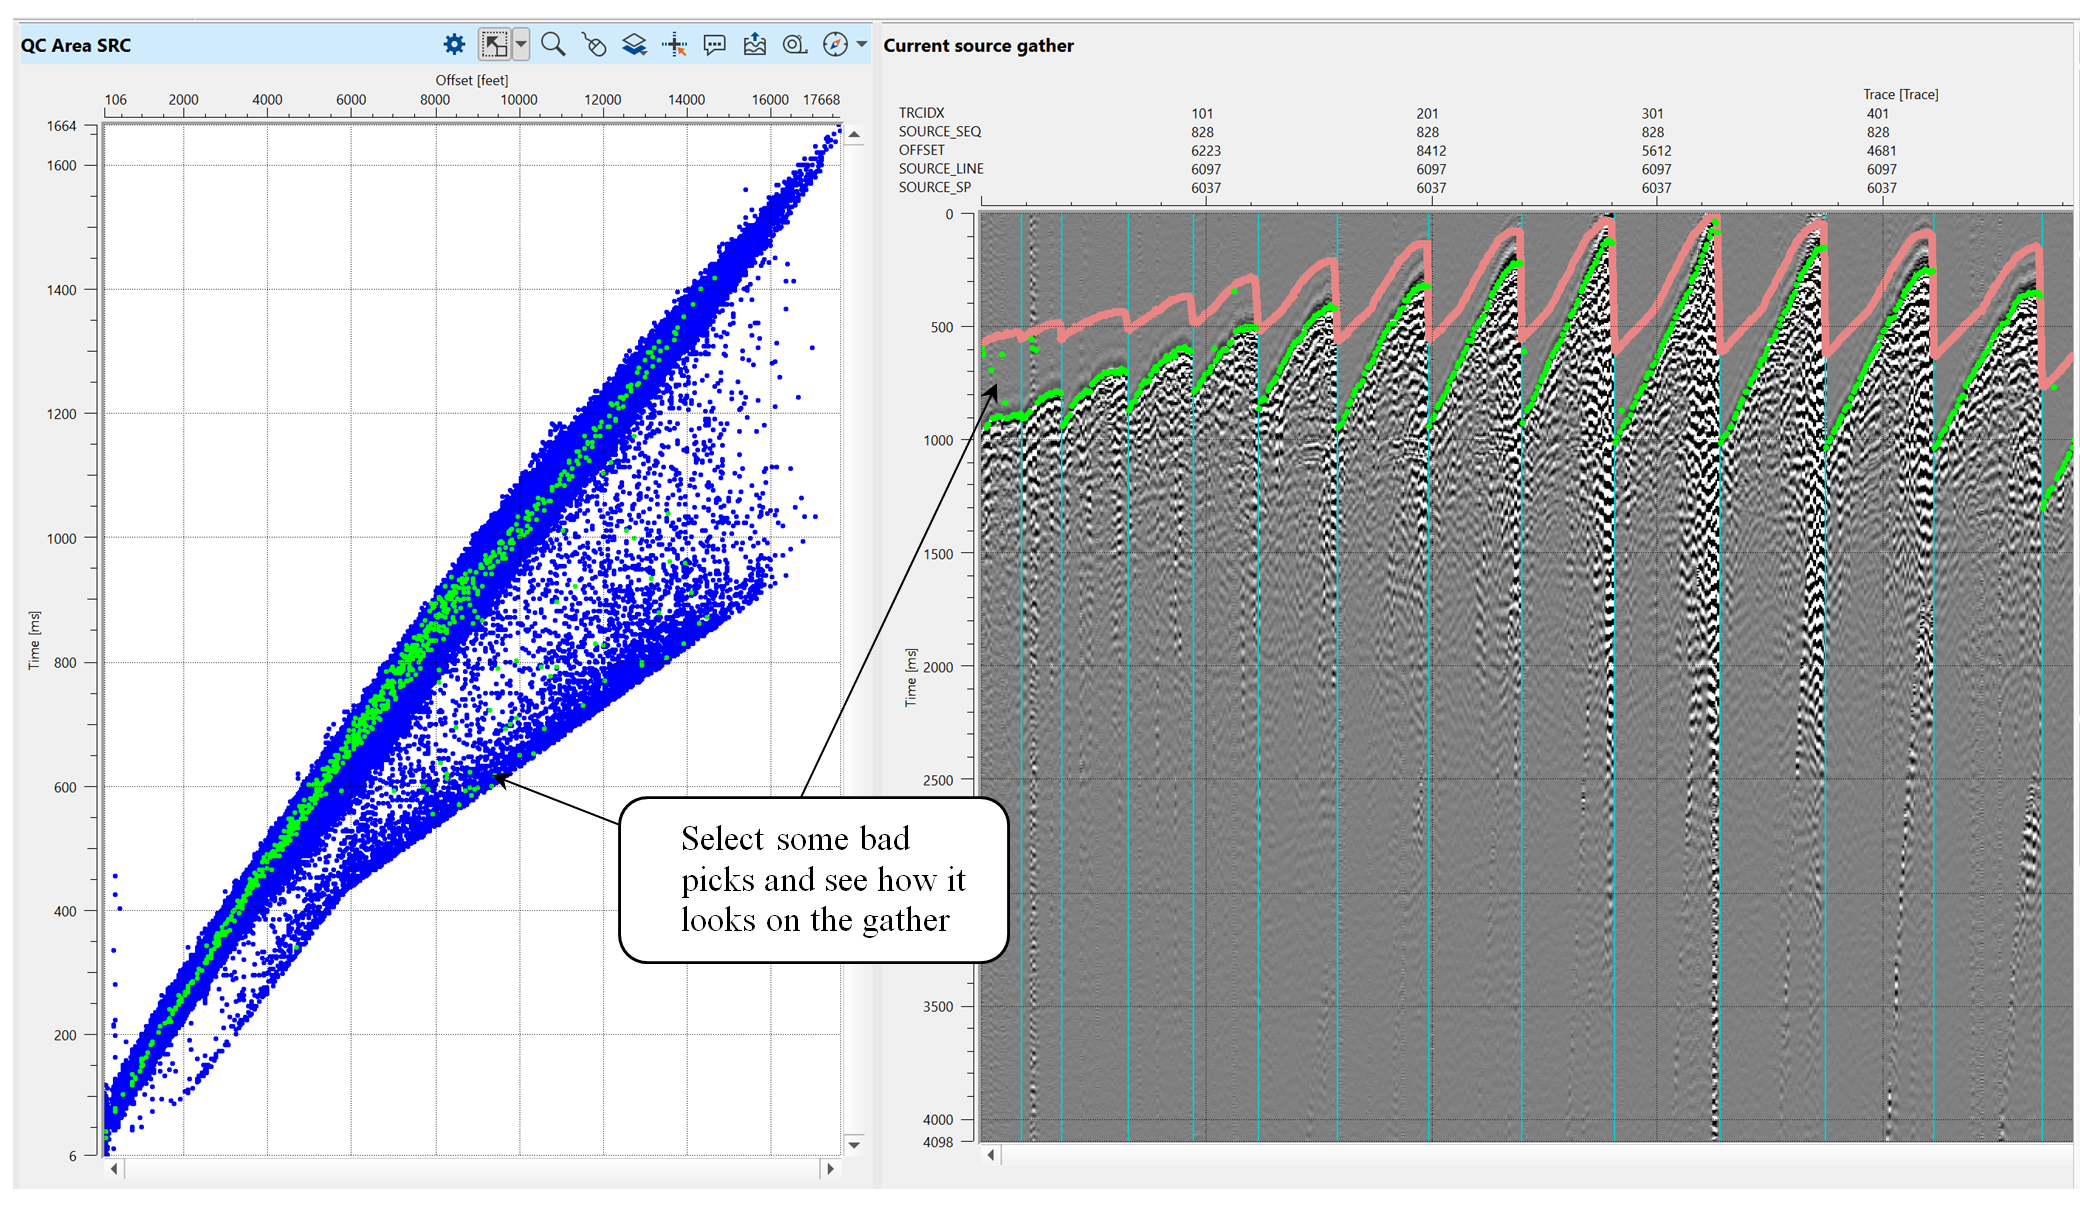Viewport: 2080px width, 1208px height.
Task: Open QC Area settings gear
Action: click(x=454, y=44)
